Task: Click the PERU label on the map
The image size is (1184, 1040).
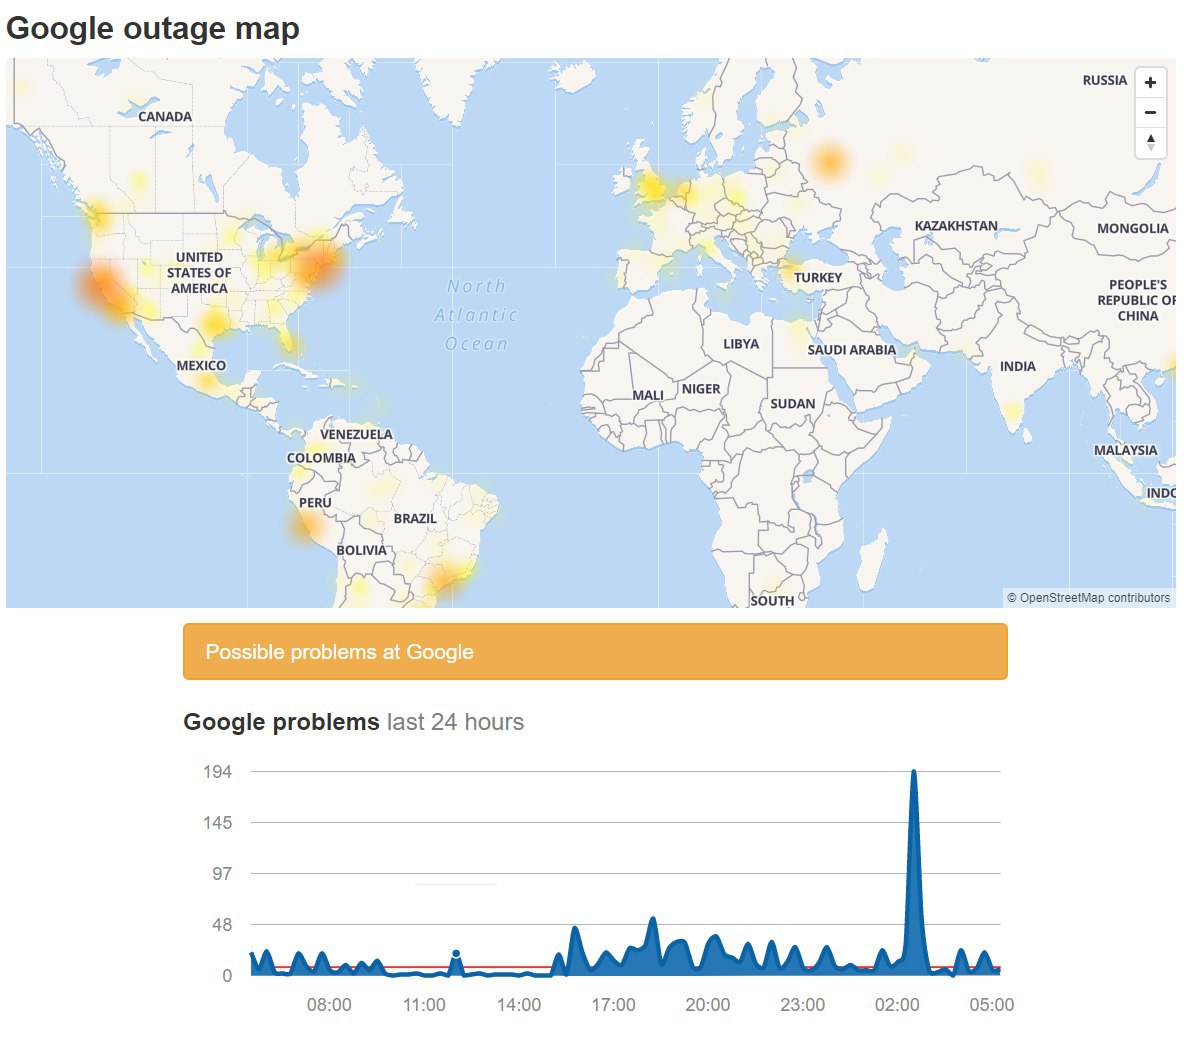Action: [315, 503]
